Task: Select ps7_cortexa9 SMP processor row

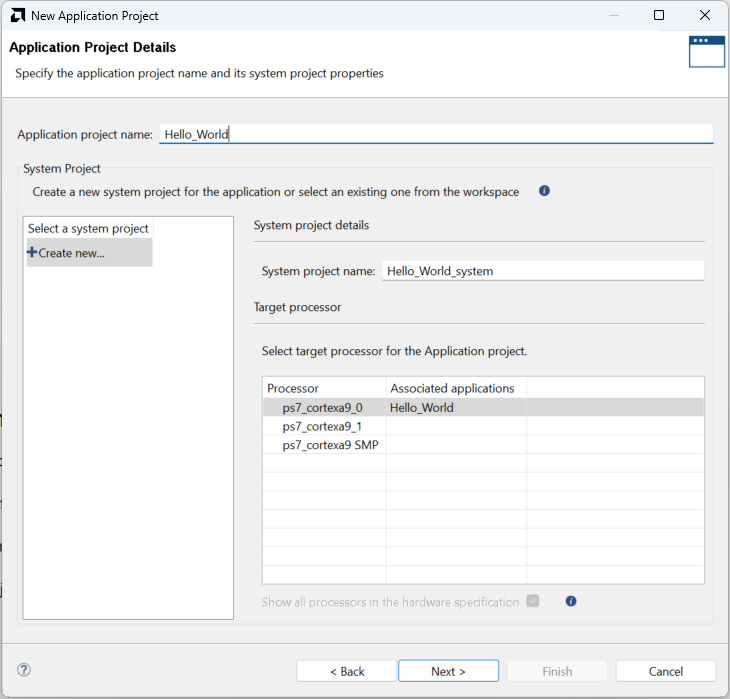Action: coord(330,445)
